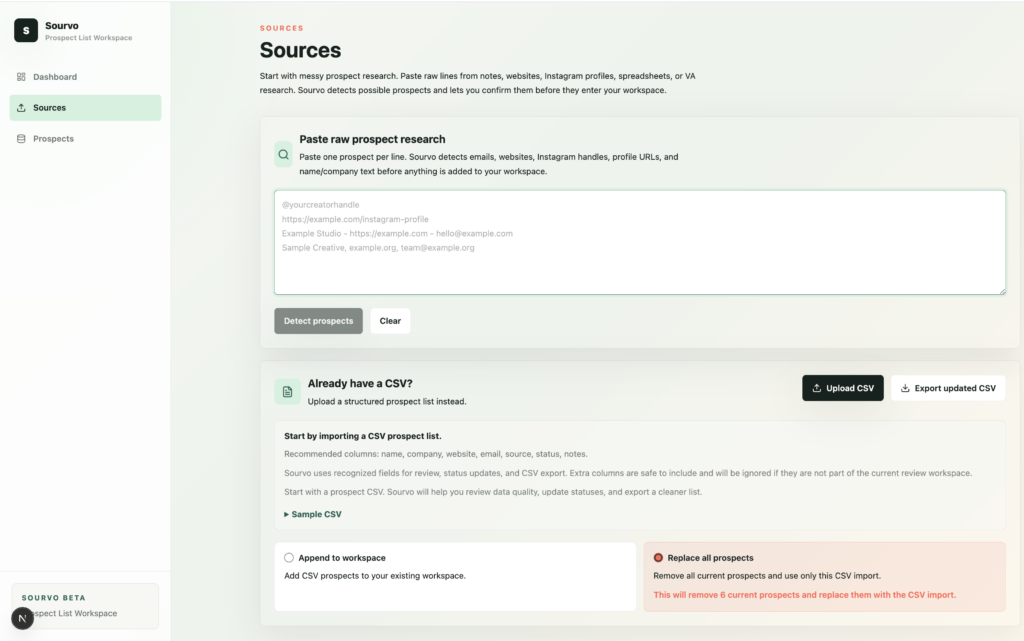Screen dimensions: 1024x641
Task: Click the upload arrow icon in Upload CSV
Action: (816, 388)
